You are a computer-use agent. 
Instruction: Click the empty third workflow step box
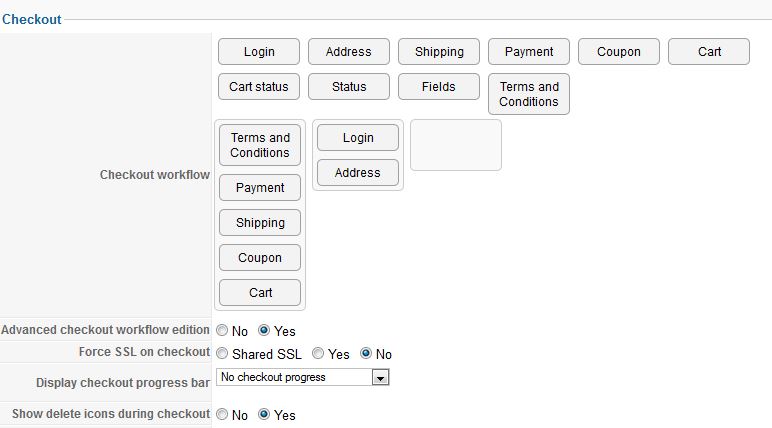(456, 145)
